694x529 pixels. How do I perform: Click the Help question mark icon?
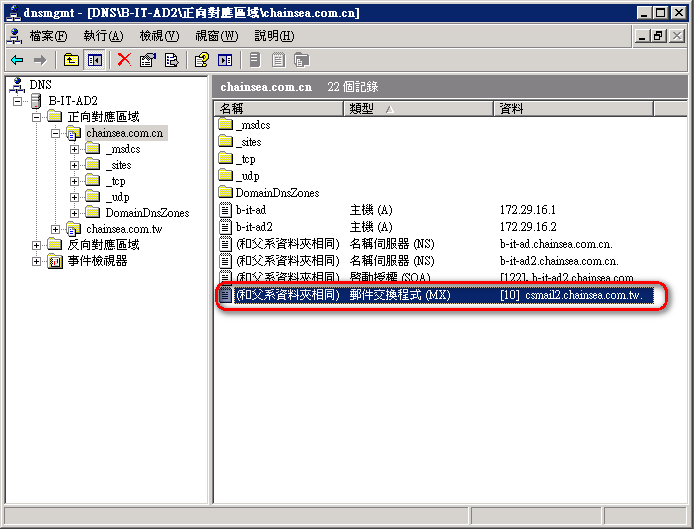point(201,60)
